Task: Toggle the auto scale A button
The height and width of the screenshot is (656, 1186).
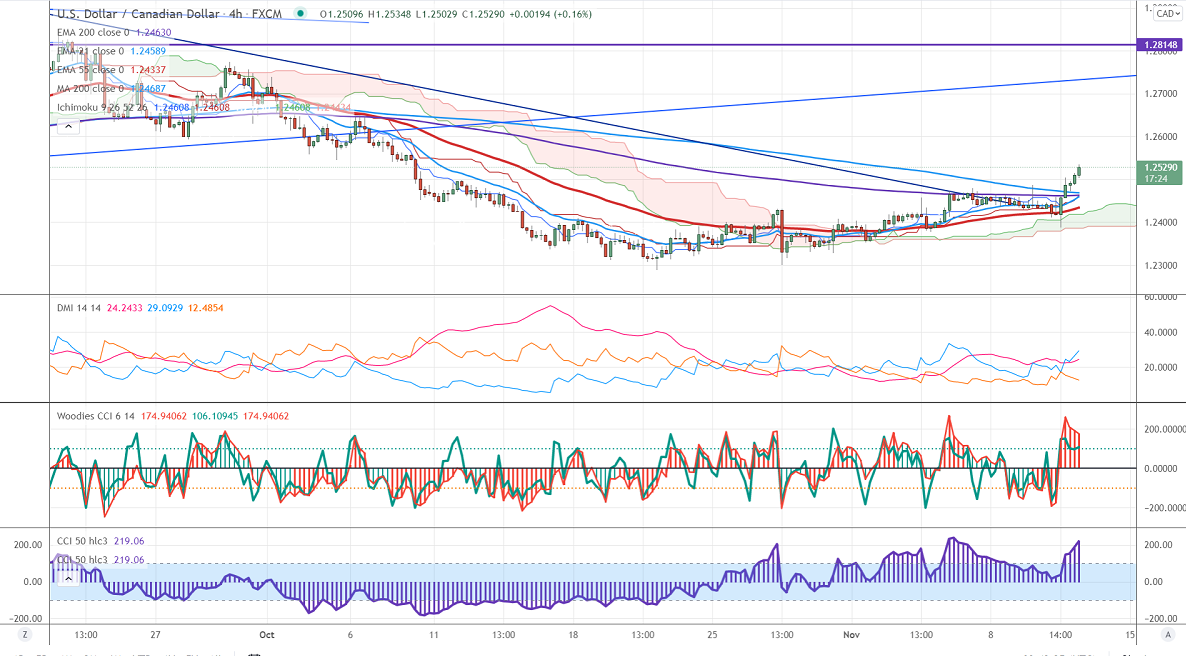Action: pyautogui.click(x=1168, y=635)
